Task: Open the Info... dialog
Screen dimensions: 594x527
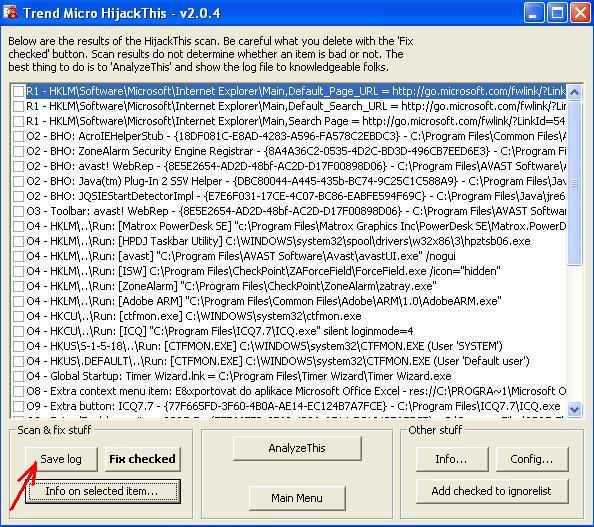Action: pyautogui.click(x=452, y=459)
